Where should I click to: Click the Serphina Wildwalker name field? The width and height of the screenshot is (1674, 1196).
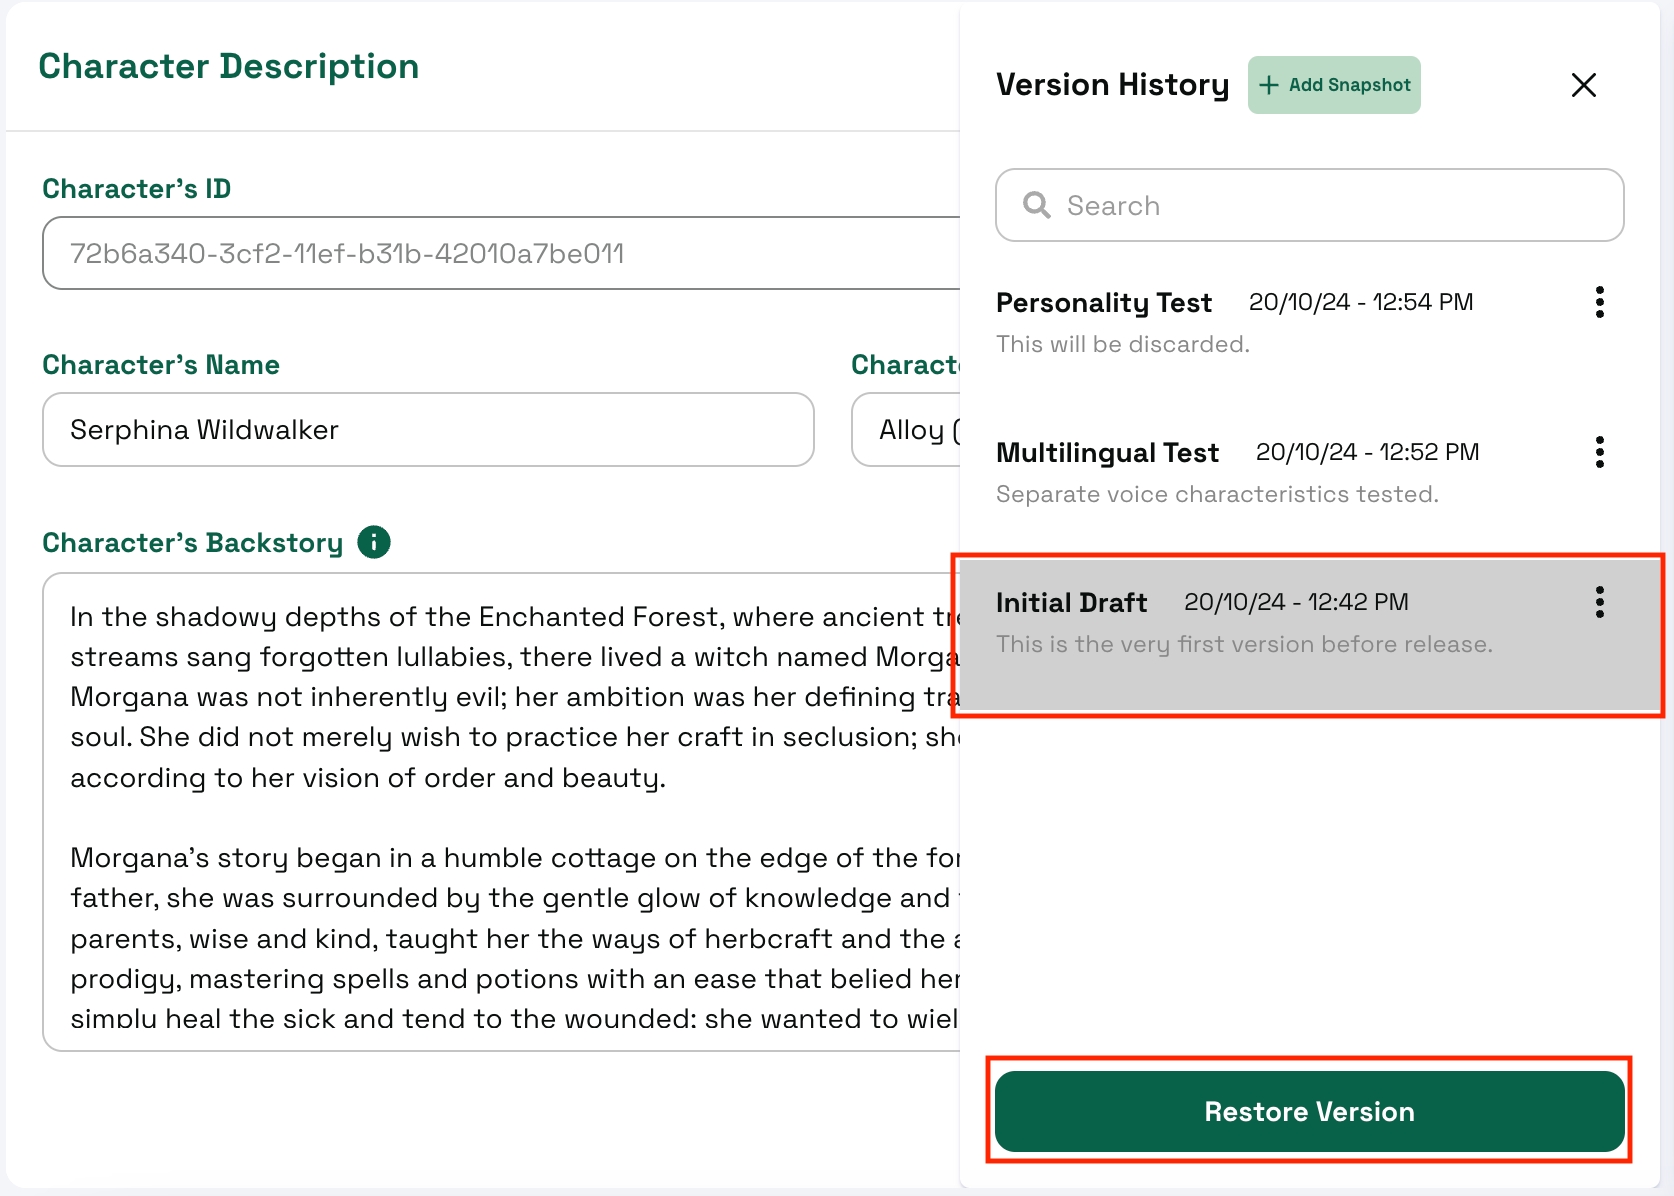(428, 430)
